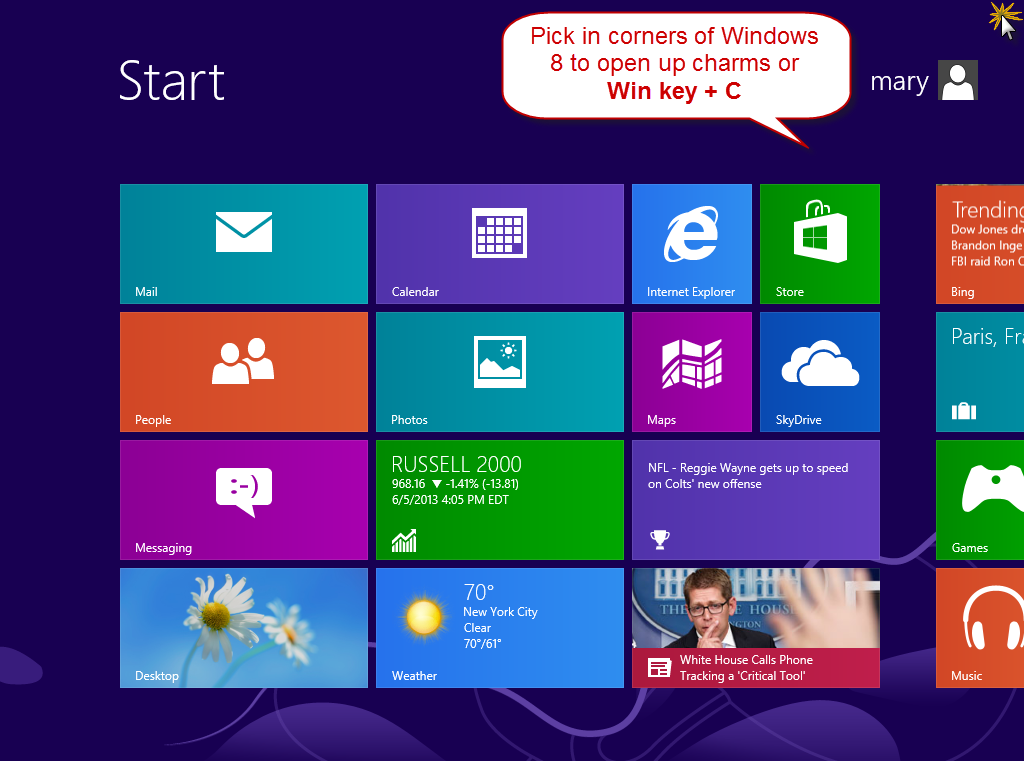Click the Music tile label
This screenshot has width=1024, height=761.
(x=966, y=676)
